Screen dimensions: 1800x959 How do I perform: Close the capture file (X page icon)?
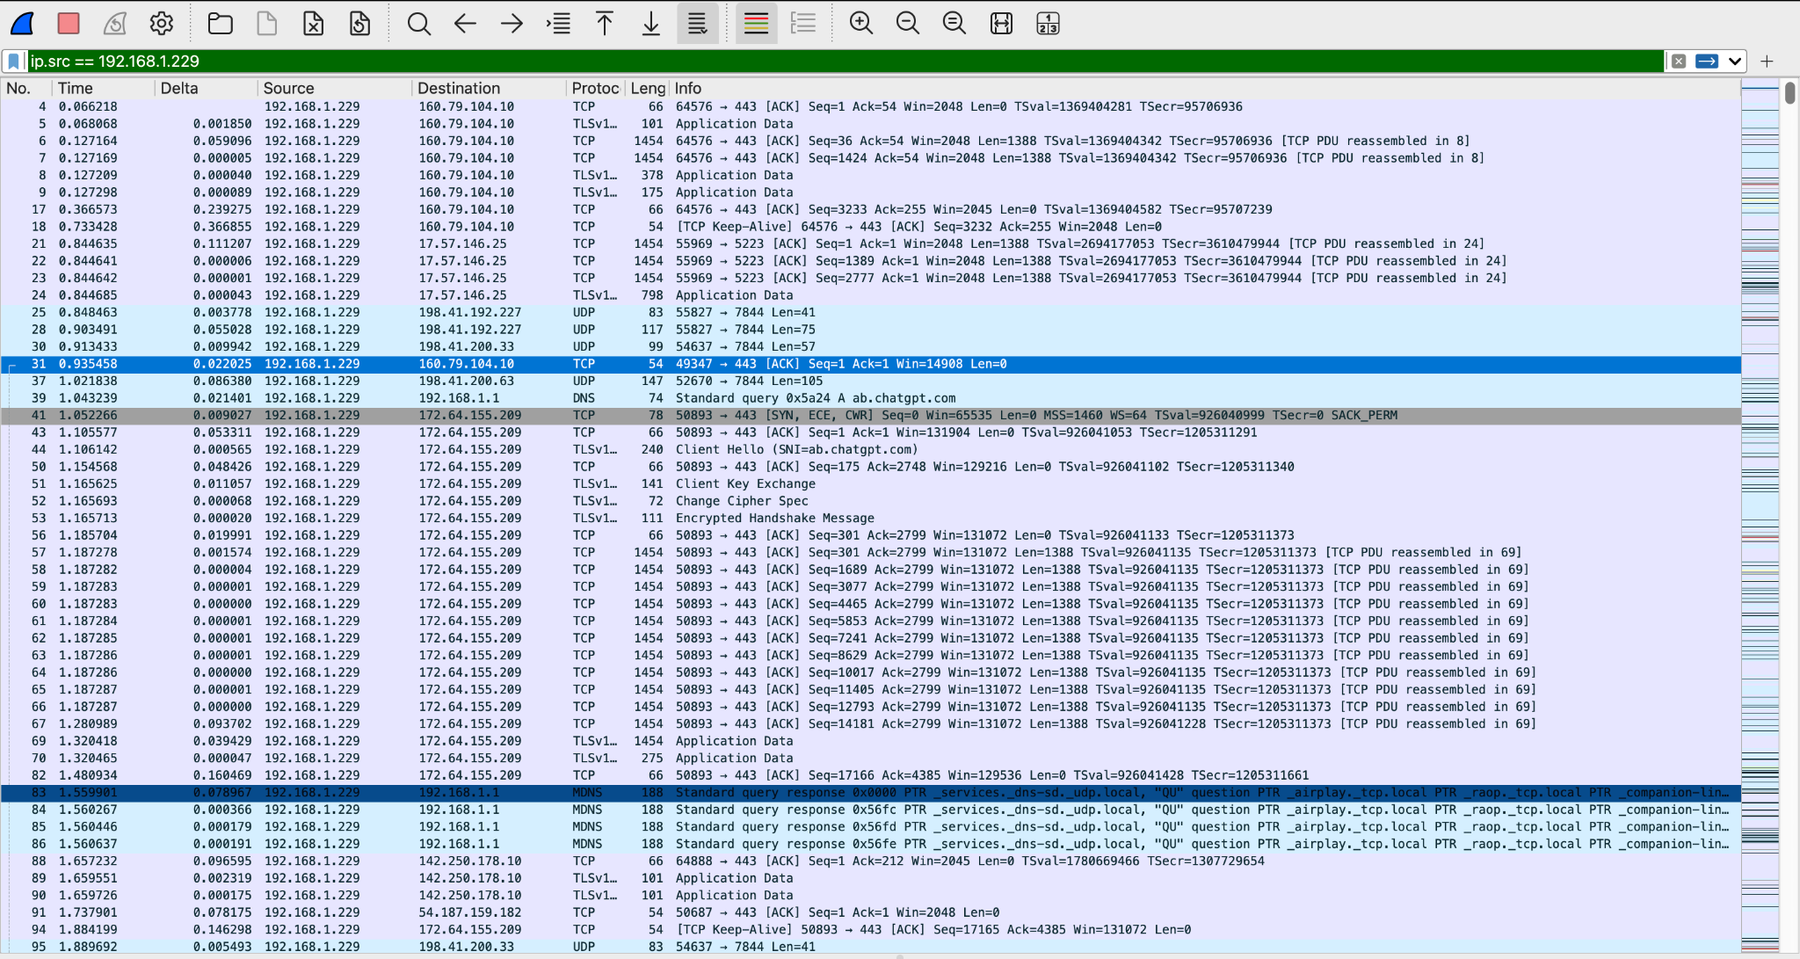[313, 23]
